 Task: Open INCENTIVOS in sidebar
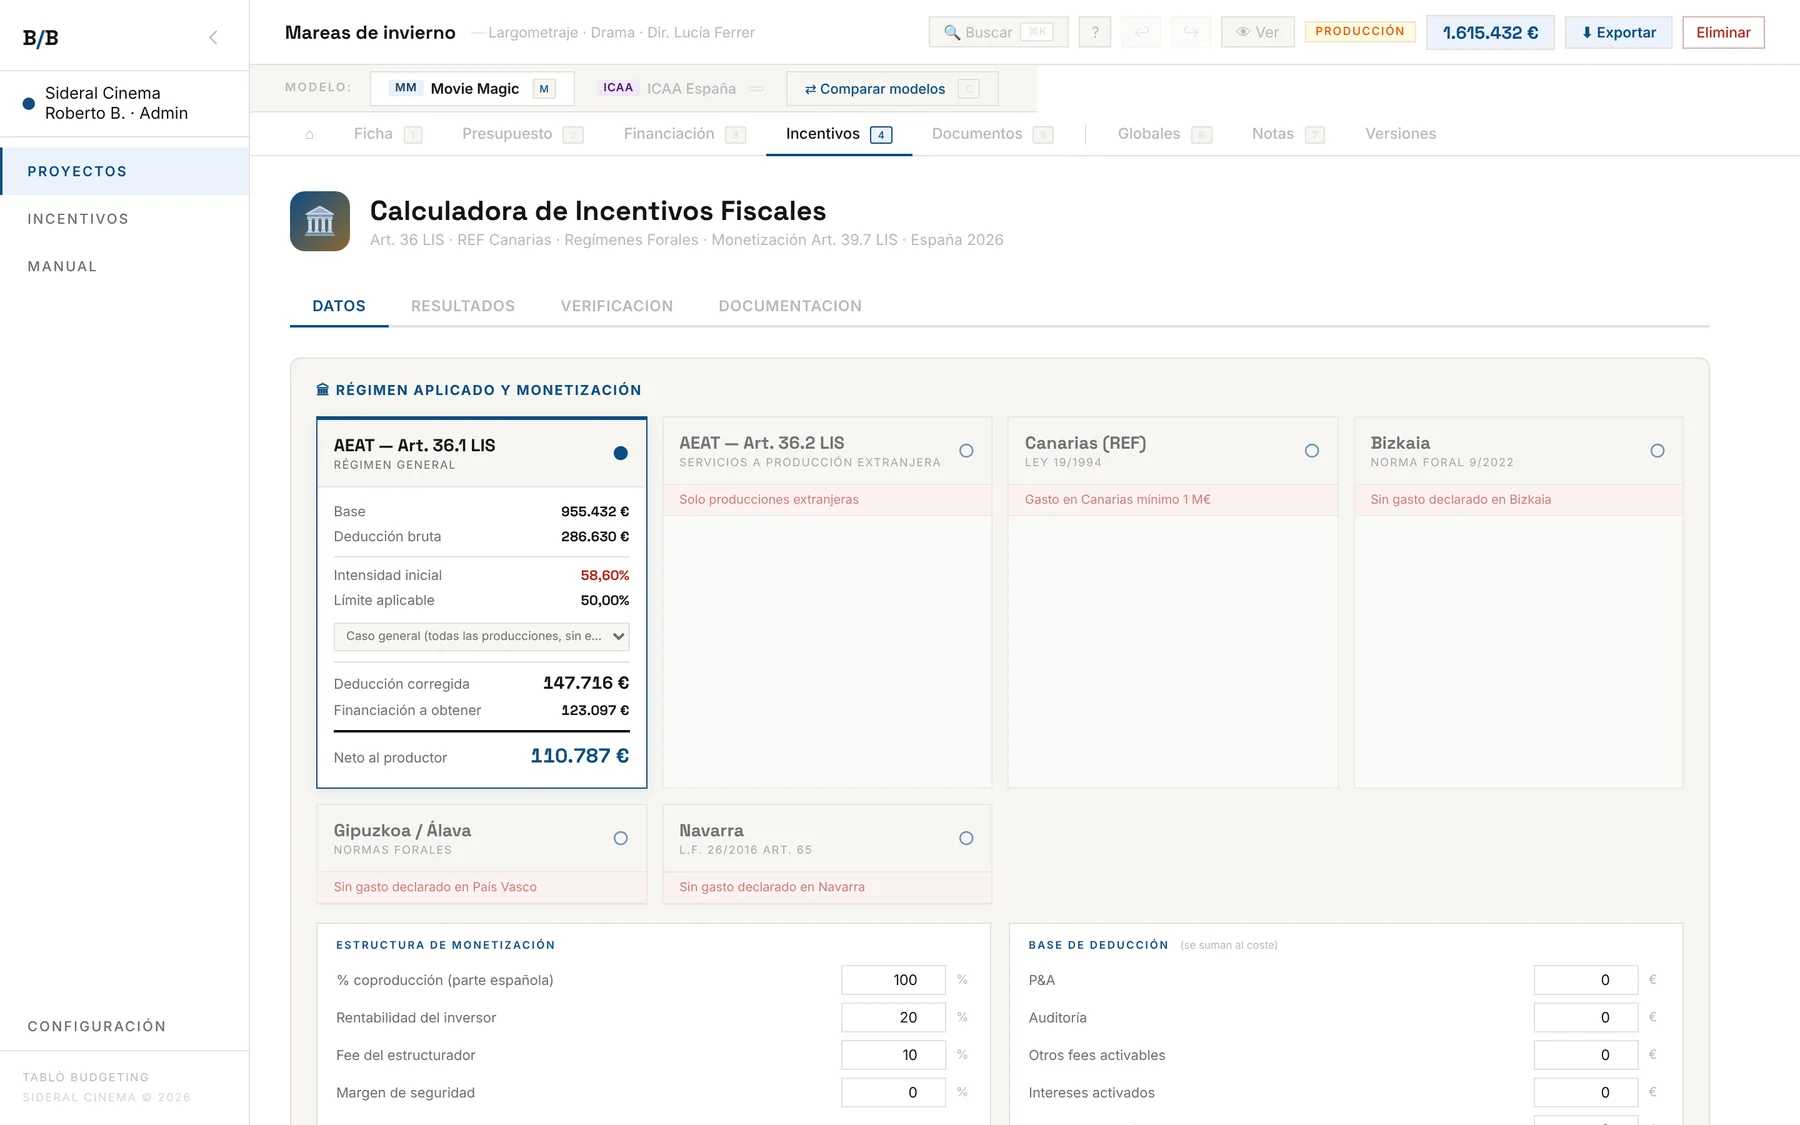tap(124, 219)
